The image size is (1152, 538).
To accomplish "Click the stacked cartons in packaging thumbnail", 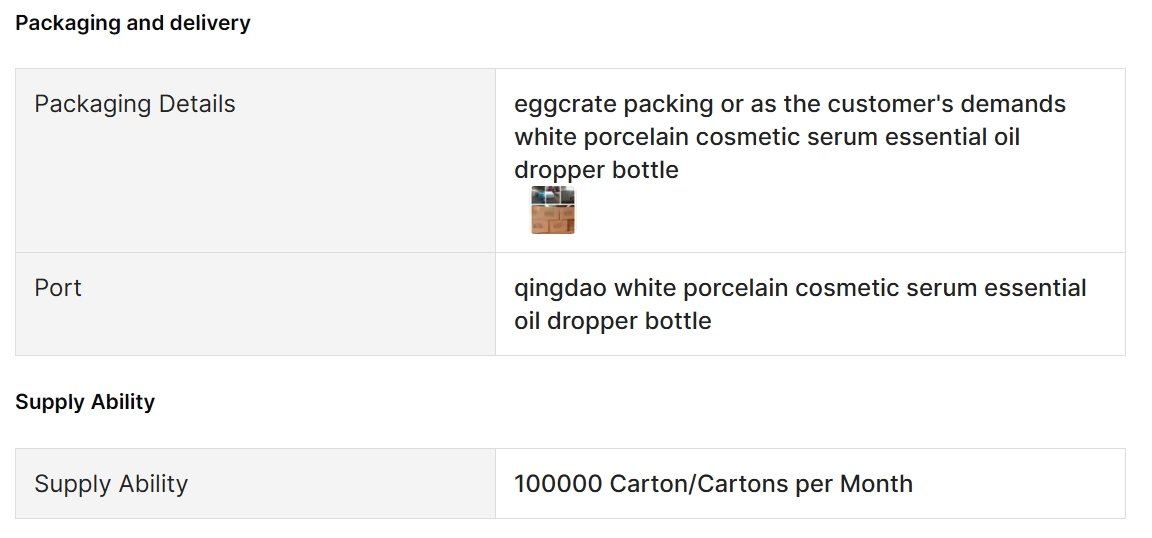I will click(x=552, y=219).
